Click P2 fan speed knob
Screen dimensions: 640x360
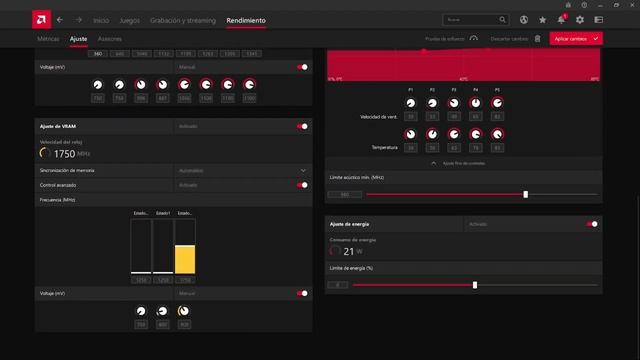(x=432, y=103)
